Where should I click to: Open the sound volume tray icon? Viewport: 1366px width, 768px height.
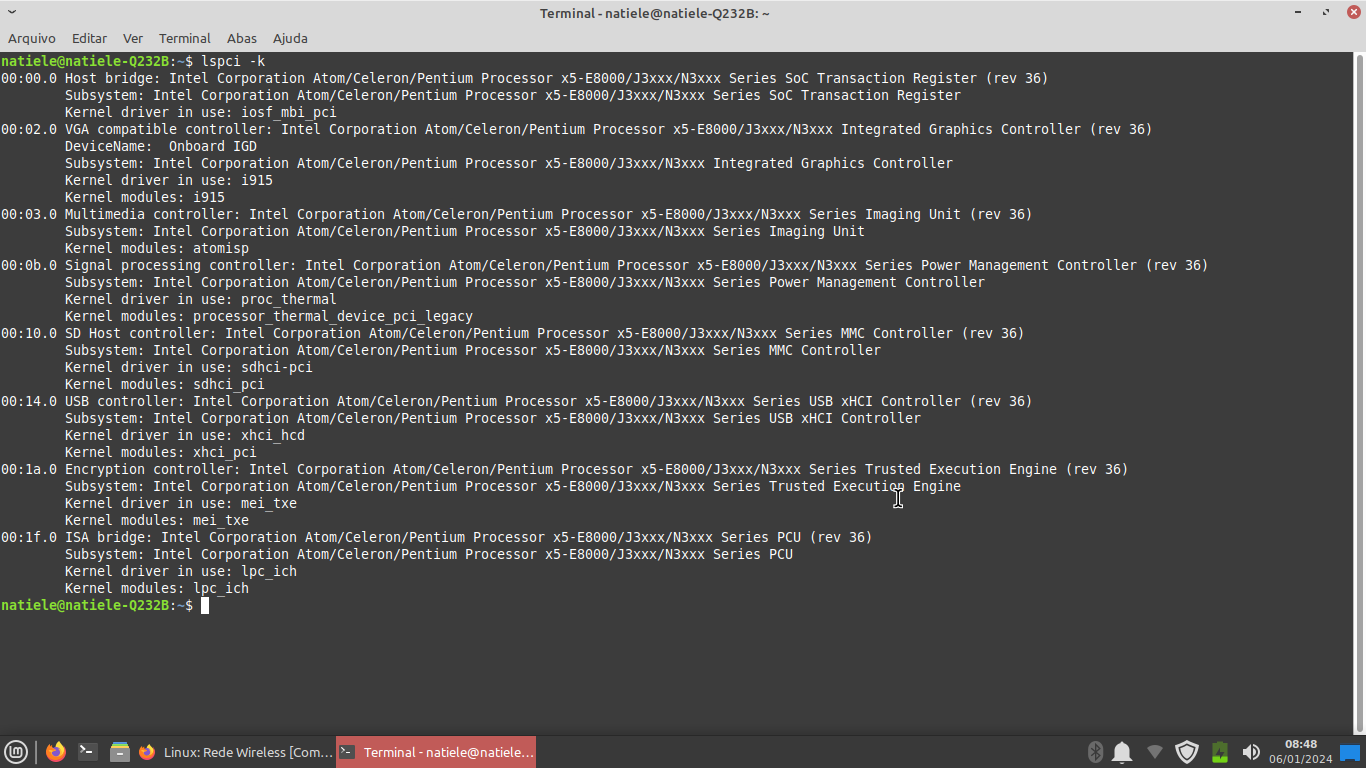point(1251,752)
